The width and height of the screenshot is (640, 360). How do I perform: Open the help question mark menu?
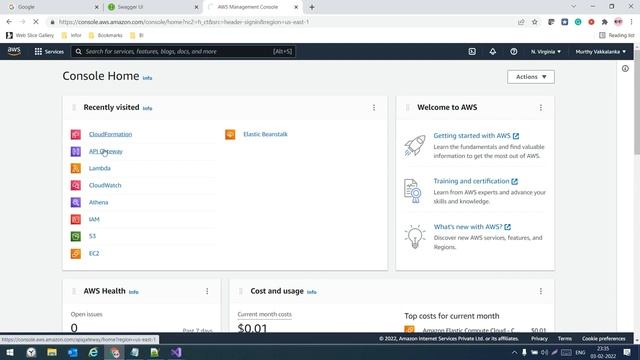[513, 51]
